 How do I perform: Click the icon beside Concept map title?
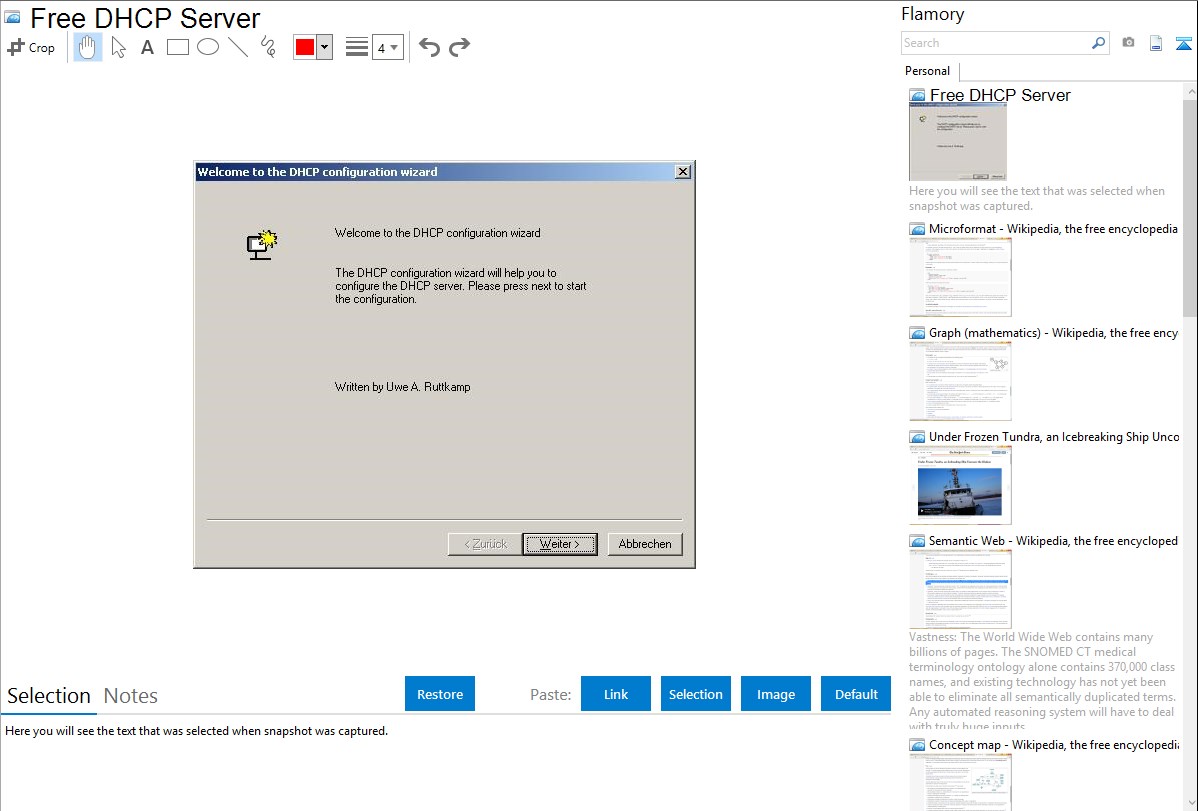(x=918, y=745)
